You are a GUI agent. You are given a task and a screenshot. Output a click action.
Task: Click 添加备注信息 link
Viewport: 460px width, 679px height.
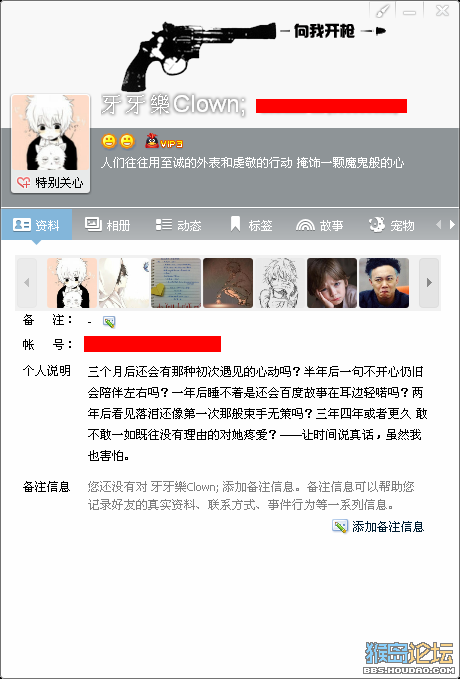[x=378, y=526]
